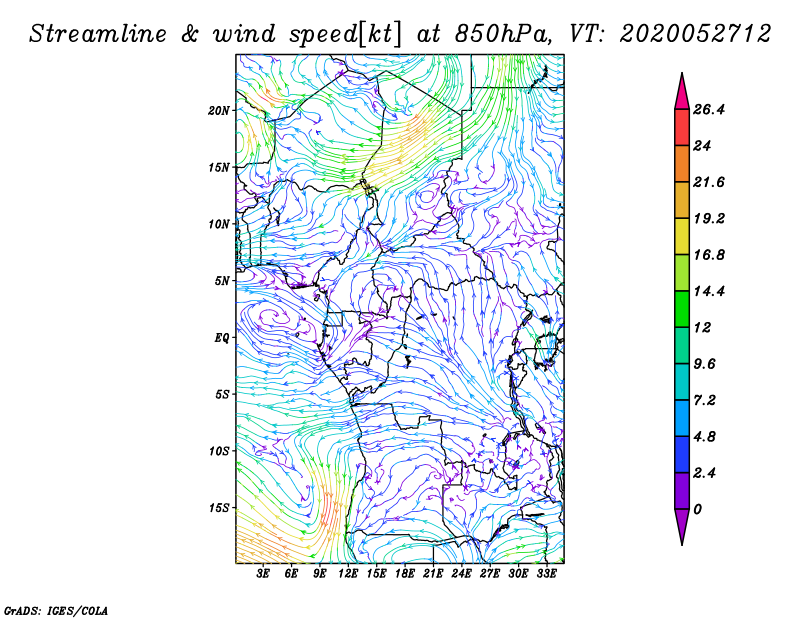Click the 24E longitude label
The image size is (800, 618).
coord(461,574)
